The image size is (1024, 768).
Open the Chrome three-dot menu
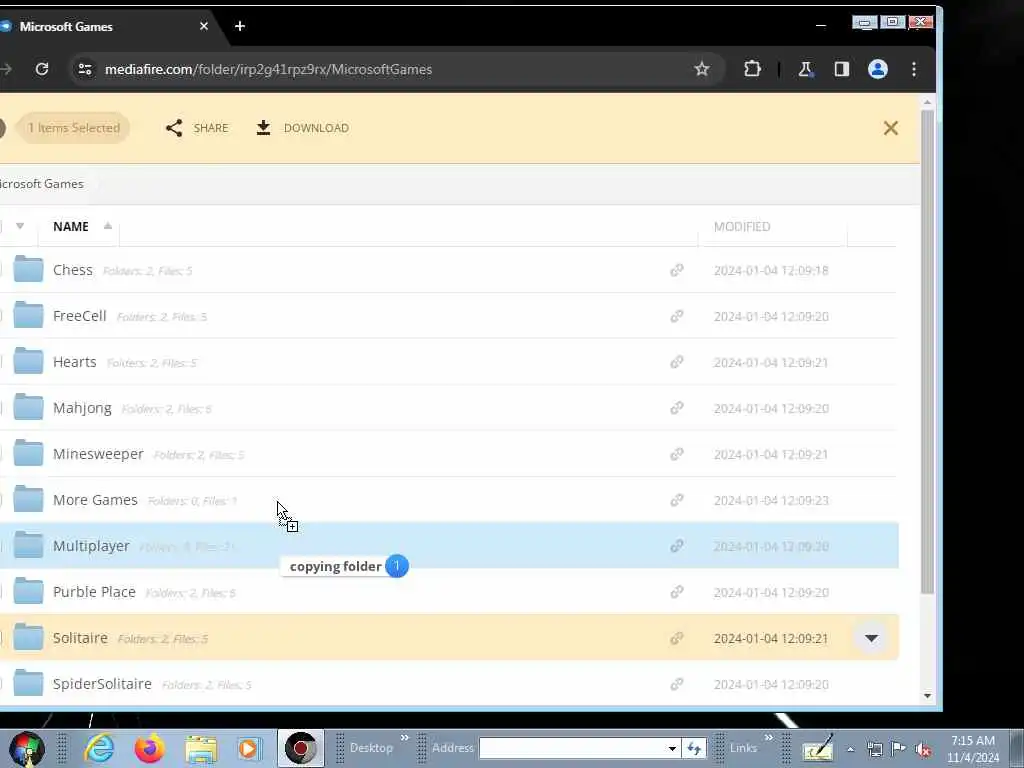point(914,69)
